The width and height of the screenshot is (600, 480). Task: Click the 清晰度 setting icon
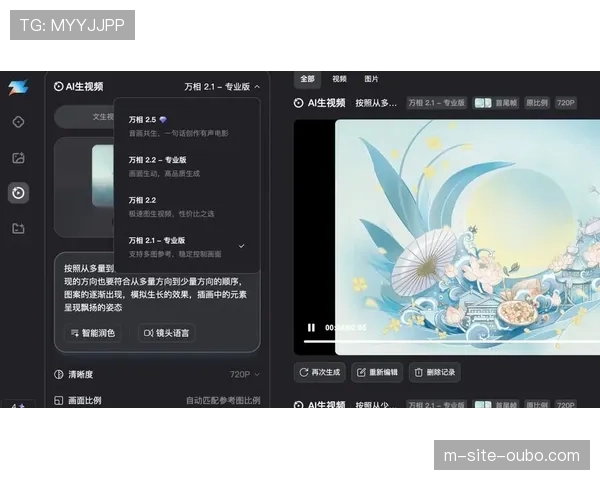tap(59, 374)
